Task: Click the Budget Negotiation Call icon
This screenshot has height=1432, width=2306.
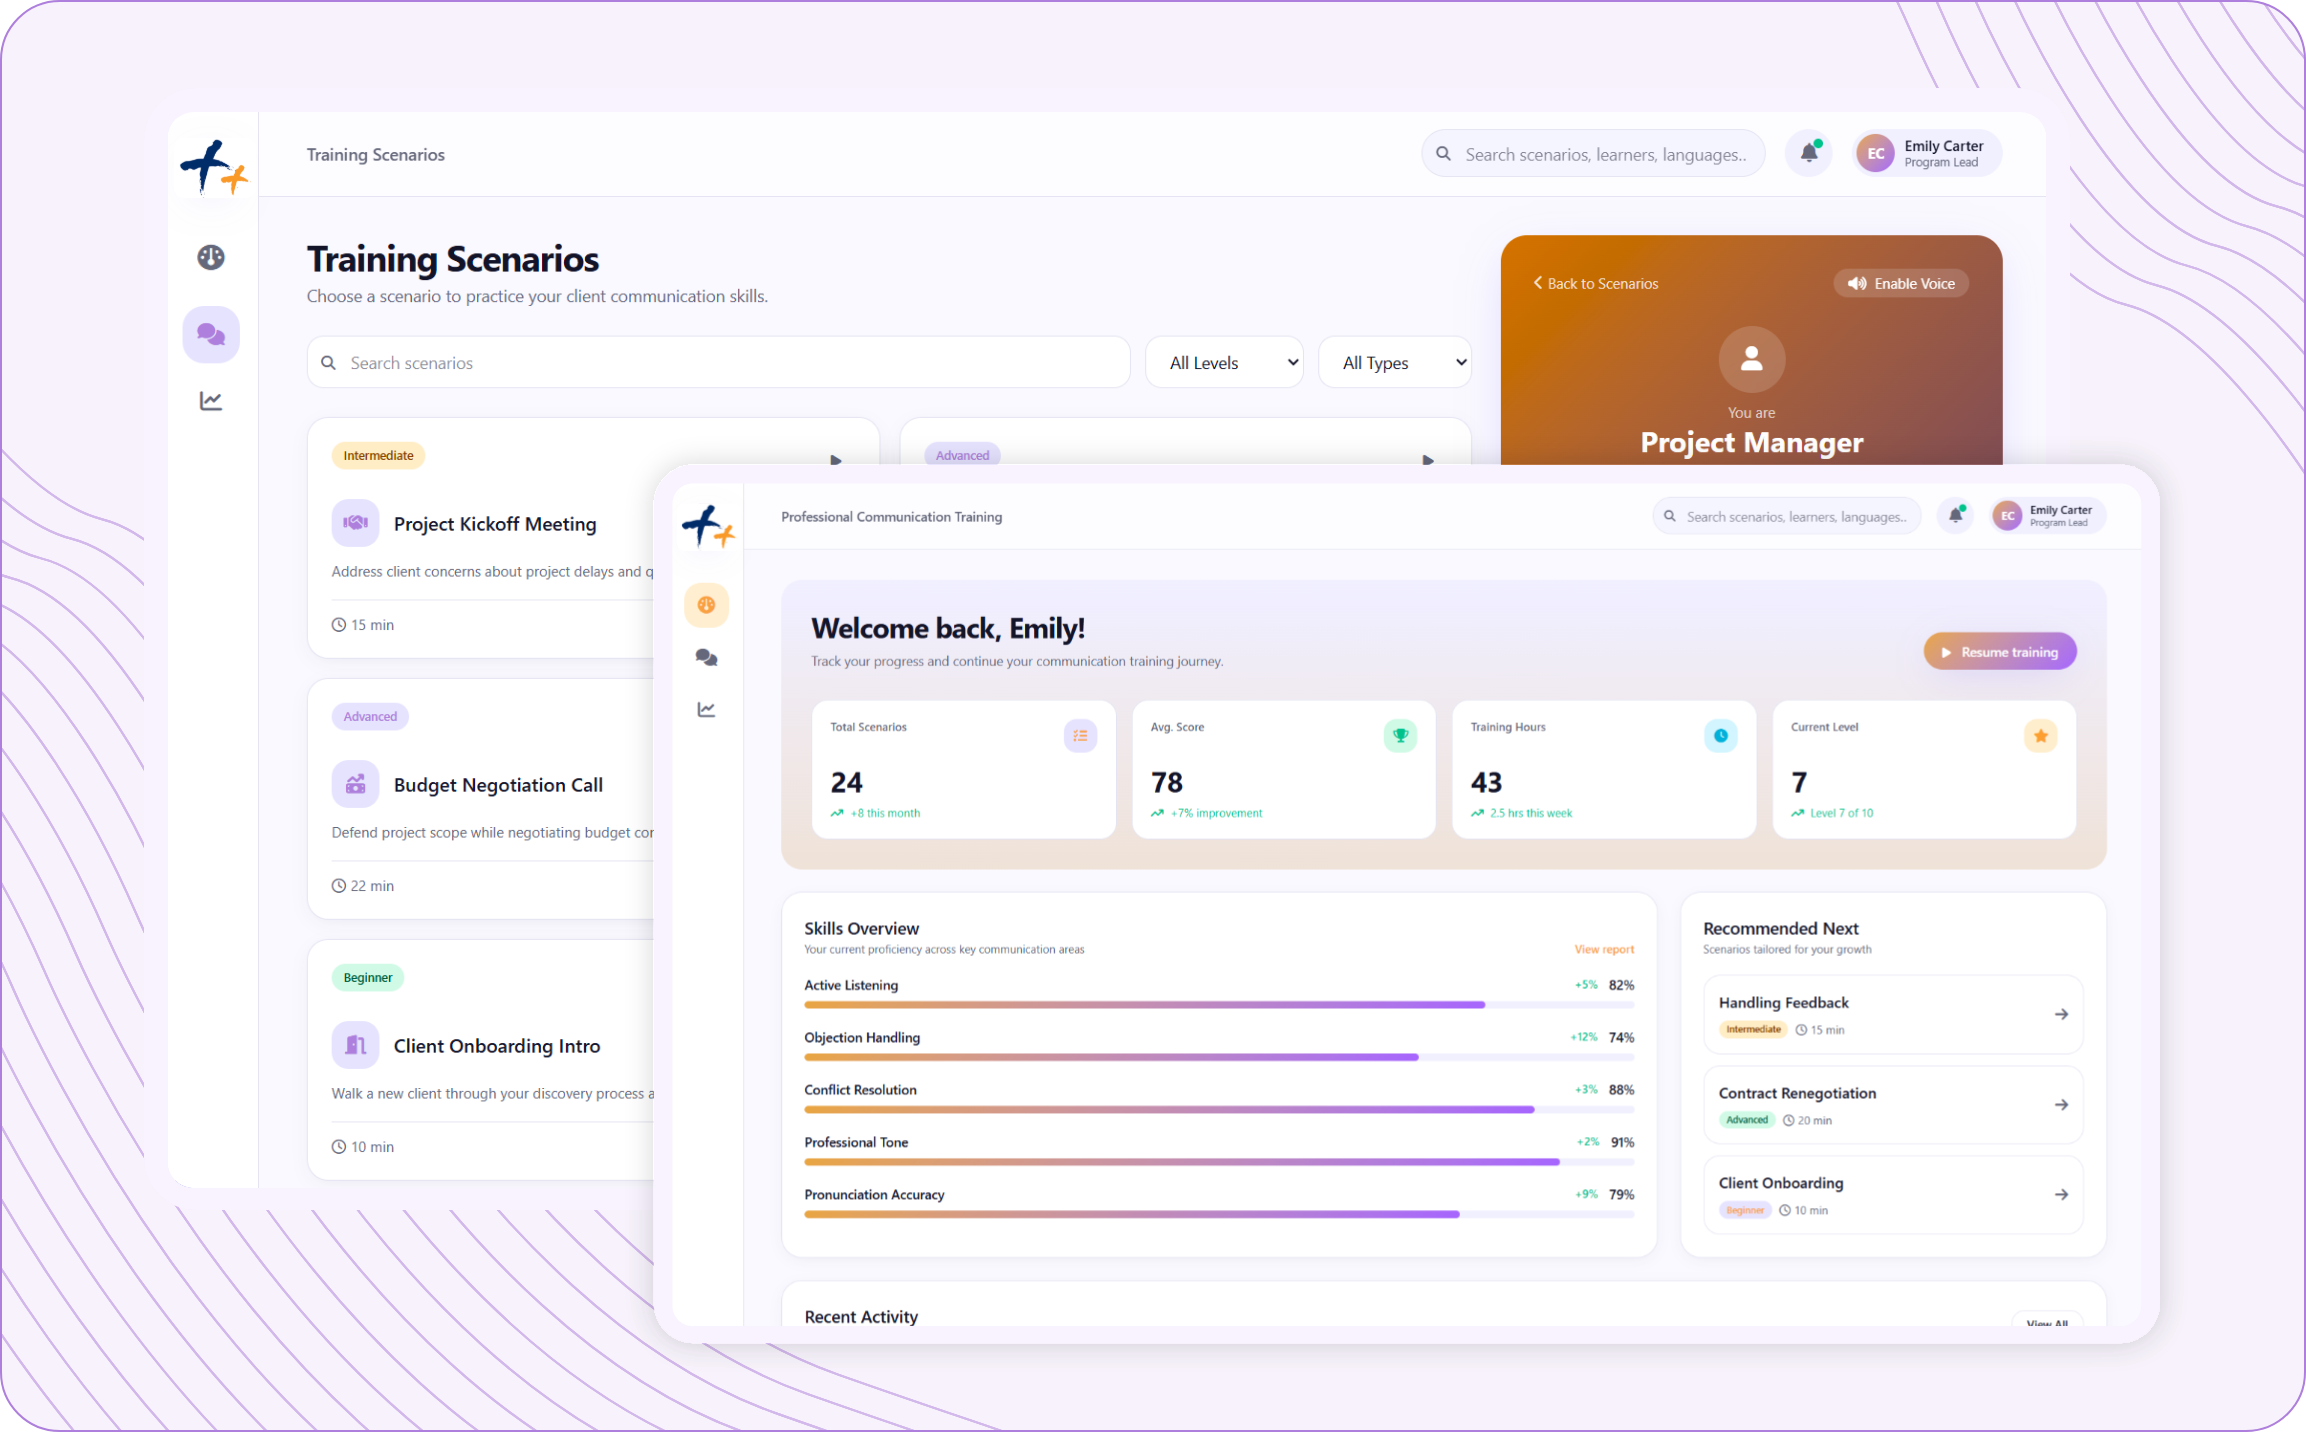Action: (355, 784)
